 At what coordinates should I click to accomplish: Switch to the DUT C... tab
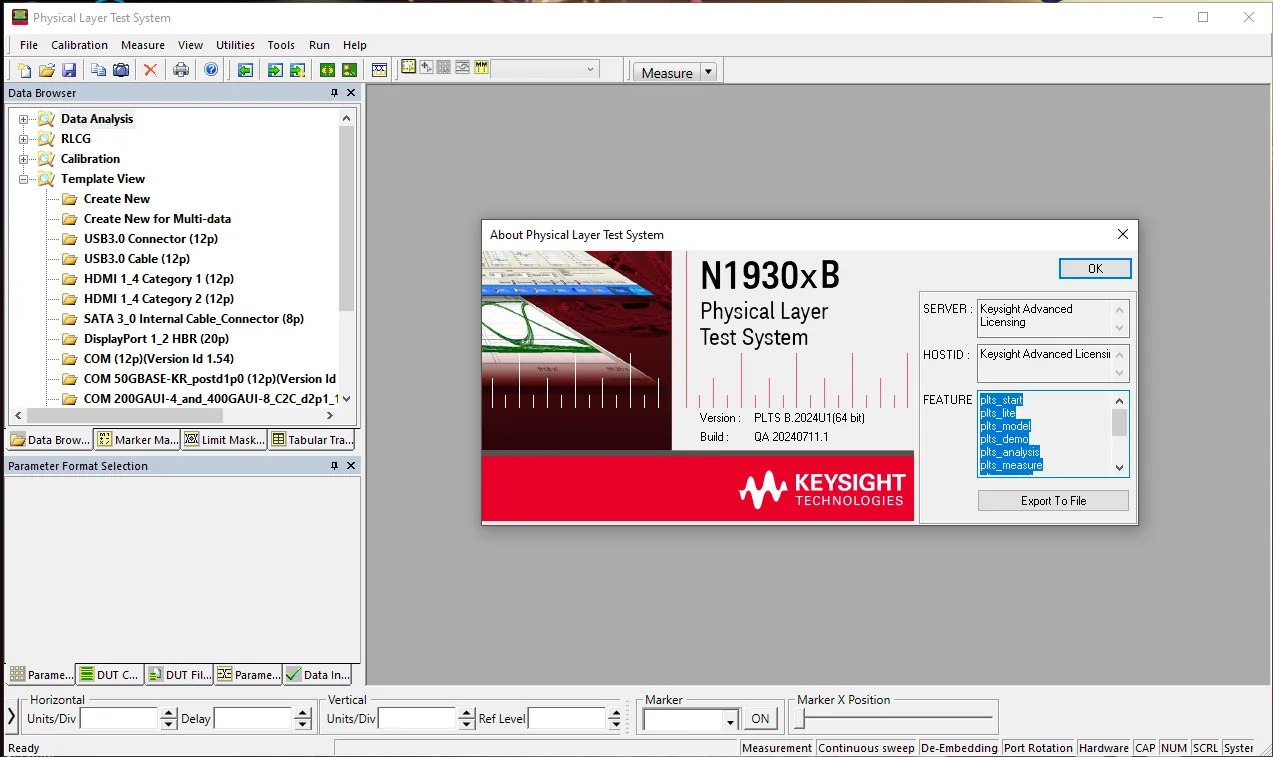(110, 675)
